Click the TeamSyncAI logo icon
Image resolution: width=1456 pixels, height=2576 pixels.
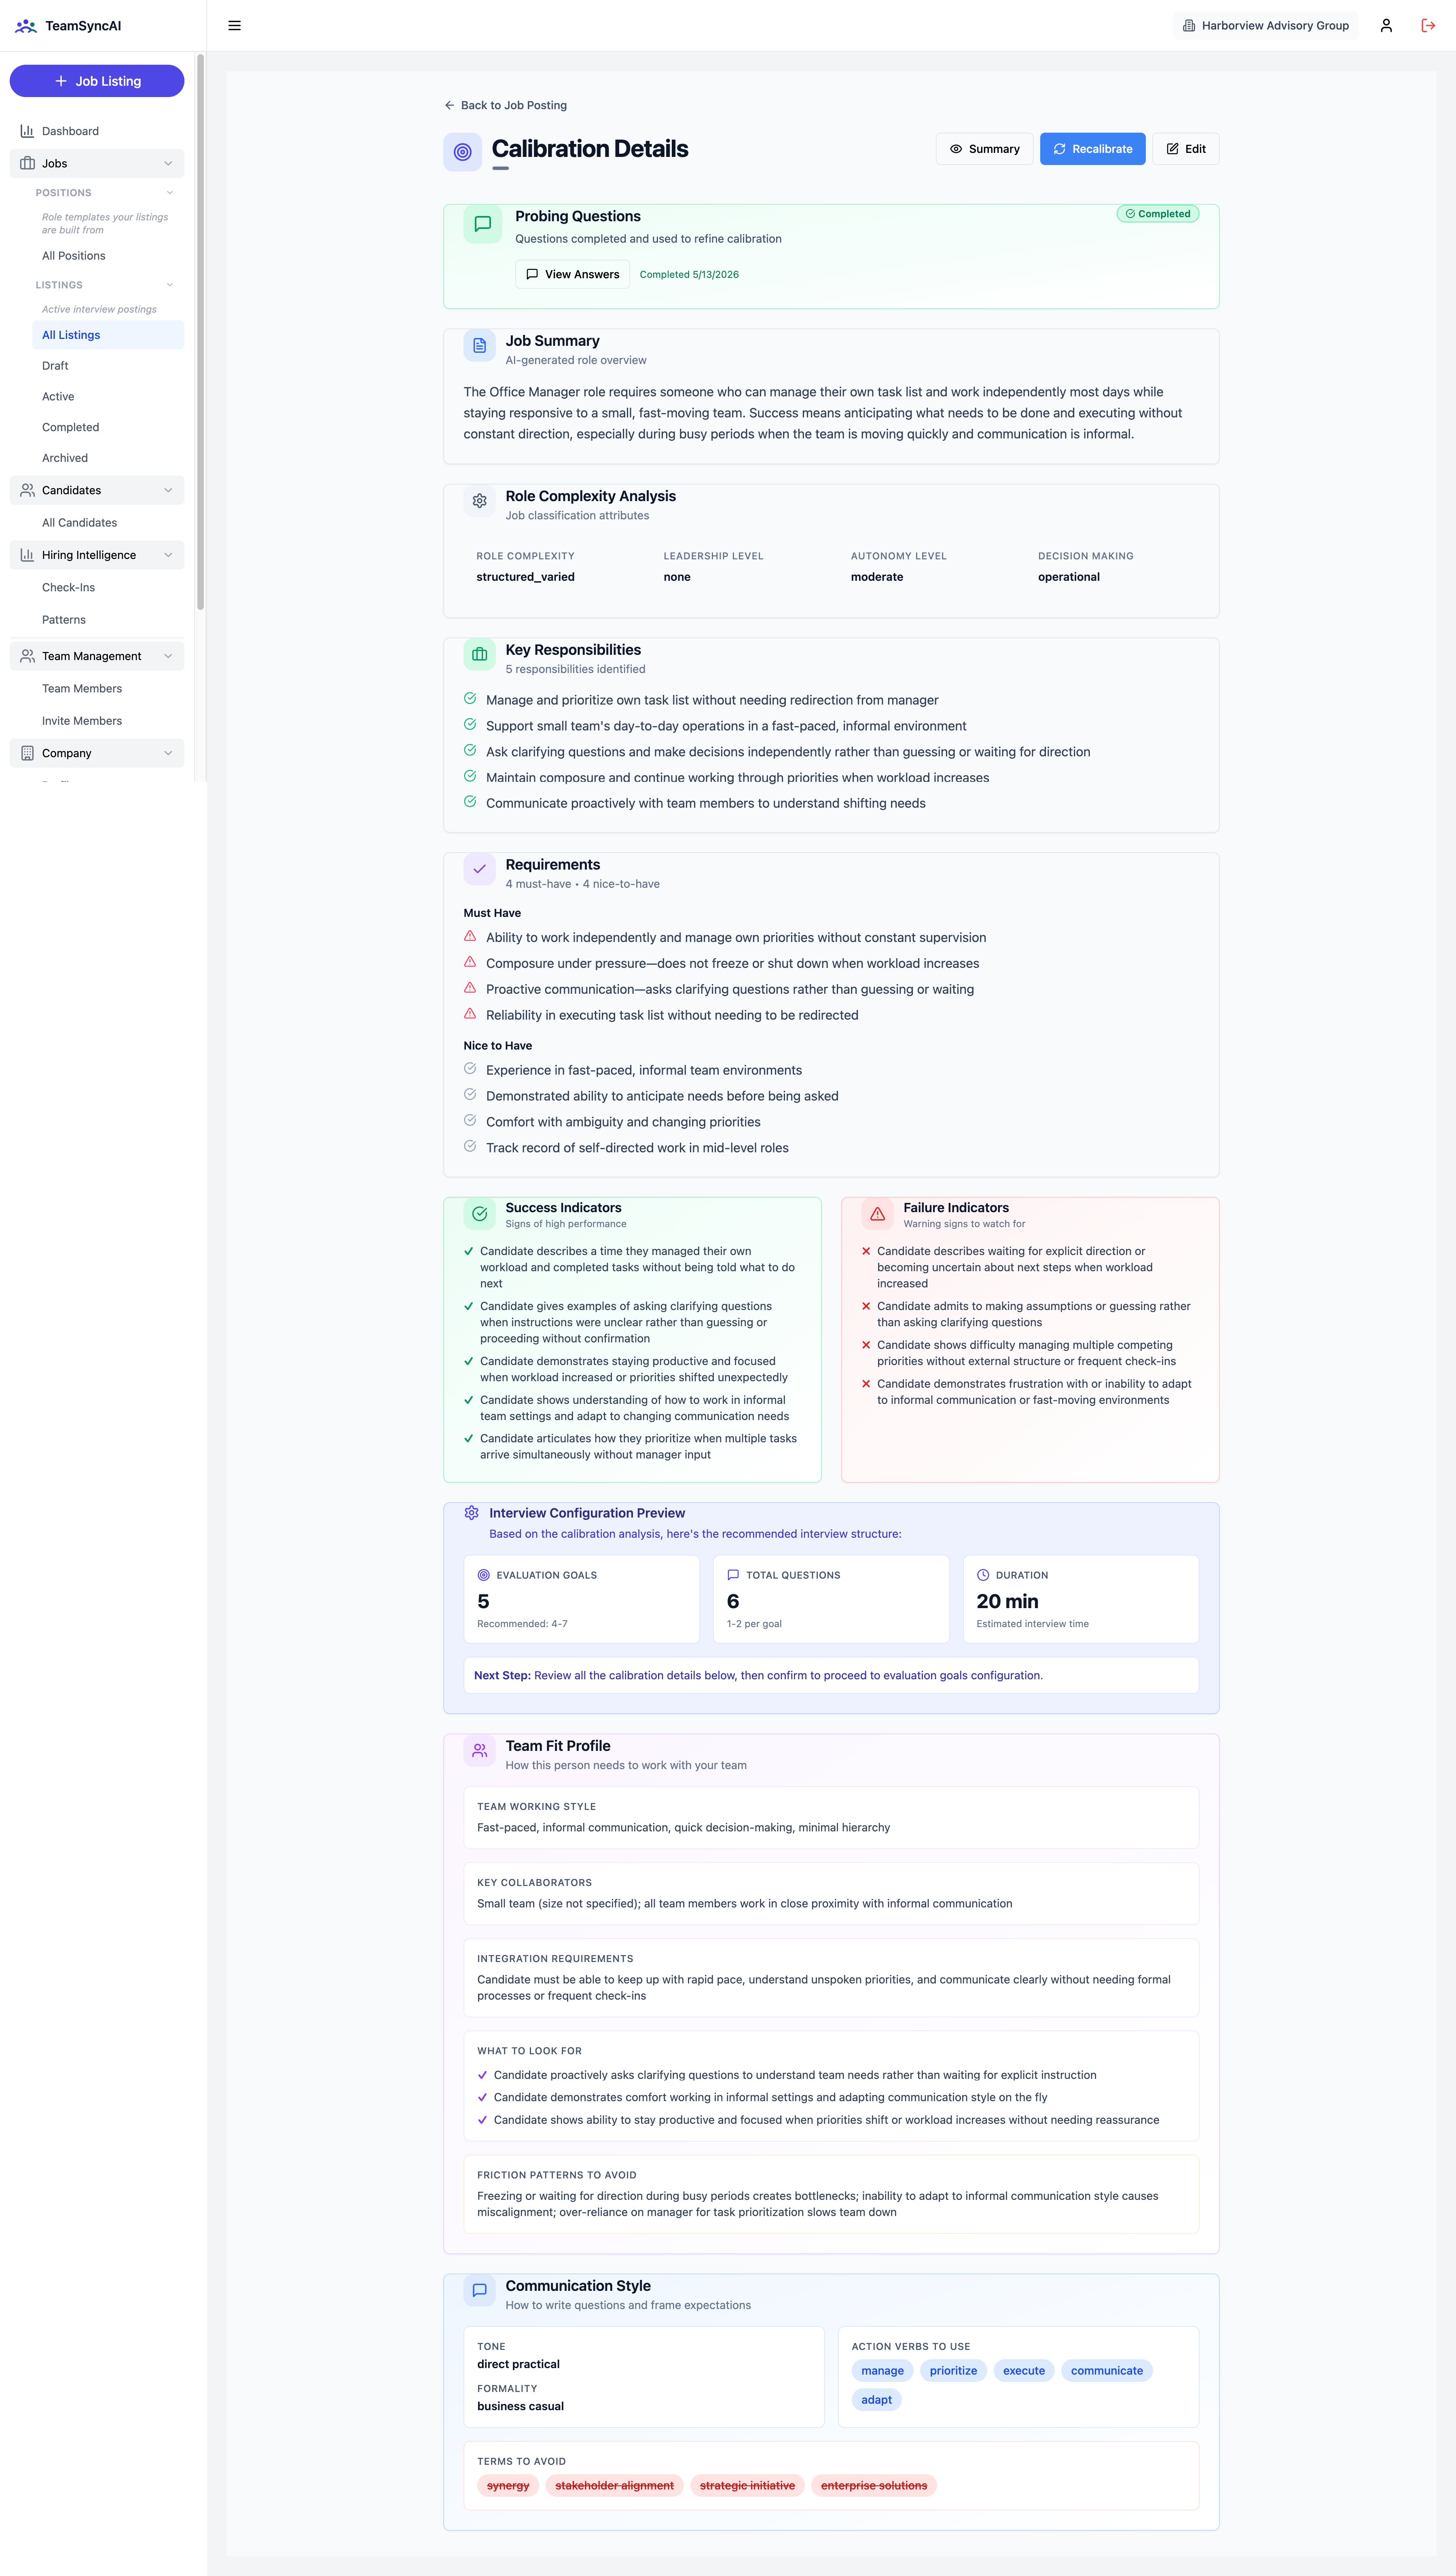(x=26, y=26)
